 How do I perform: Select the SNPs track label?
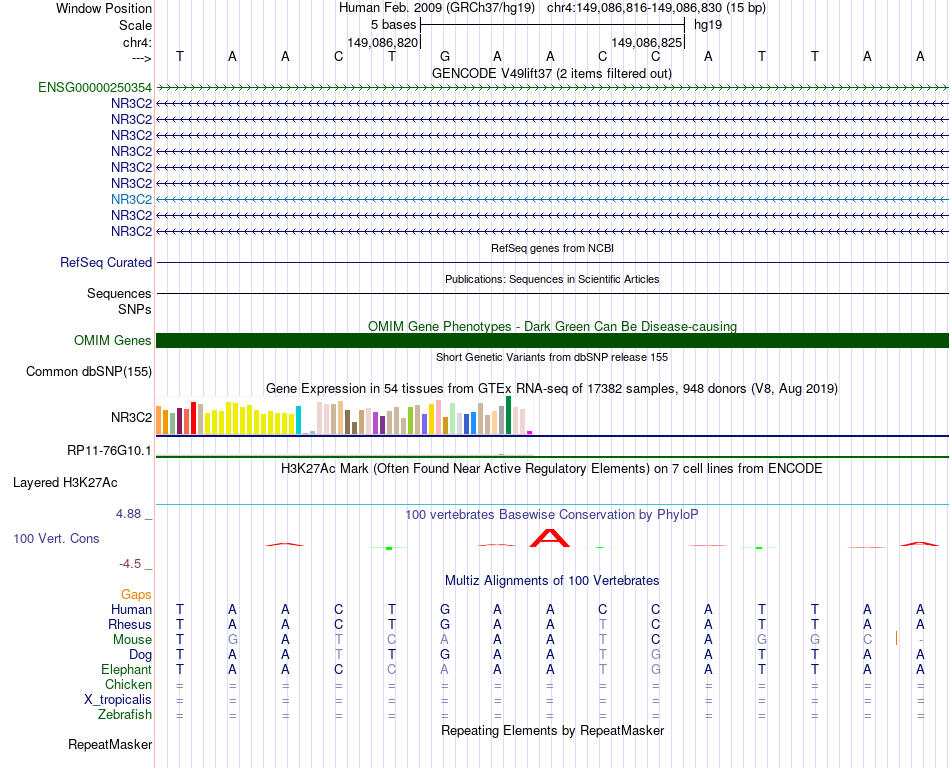(135, 309)
